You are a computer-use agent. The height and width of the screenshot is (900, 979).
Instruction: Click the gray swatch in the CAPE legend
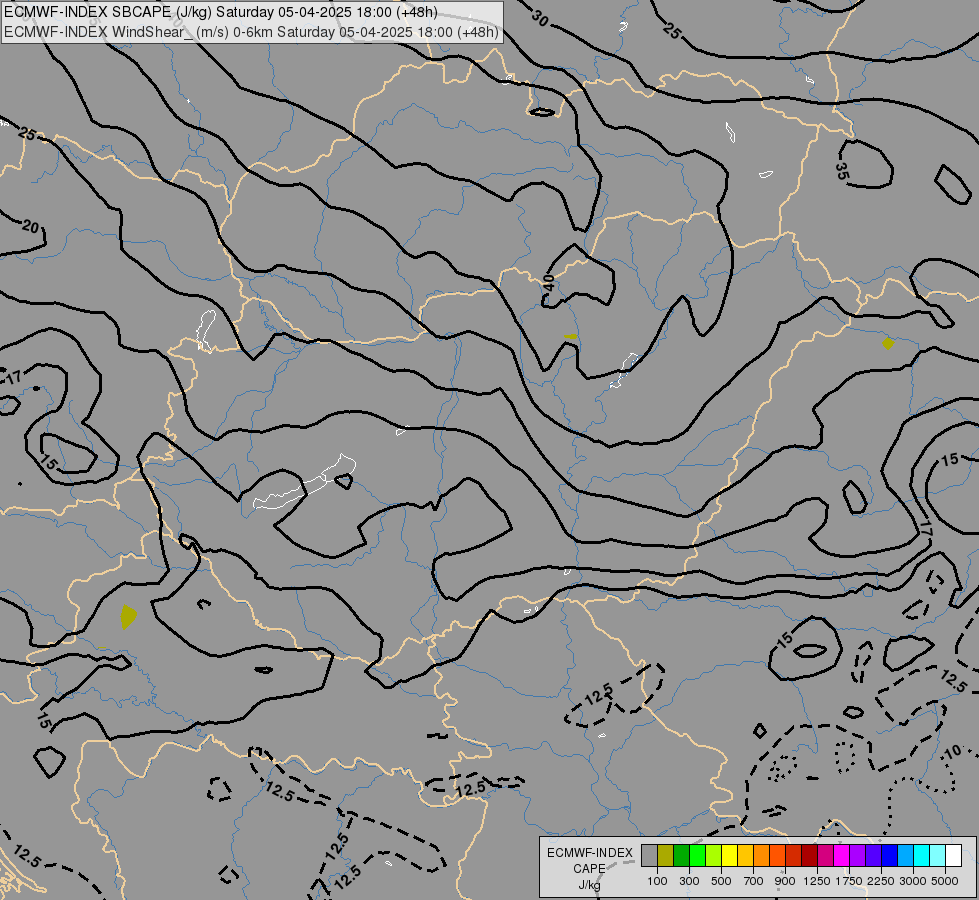649,856
